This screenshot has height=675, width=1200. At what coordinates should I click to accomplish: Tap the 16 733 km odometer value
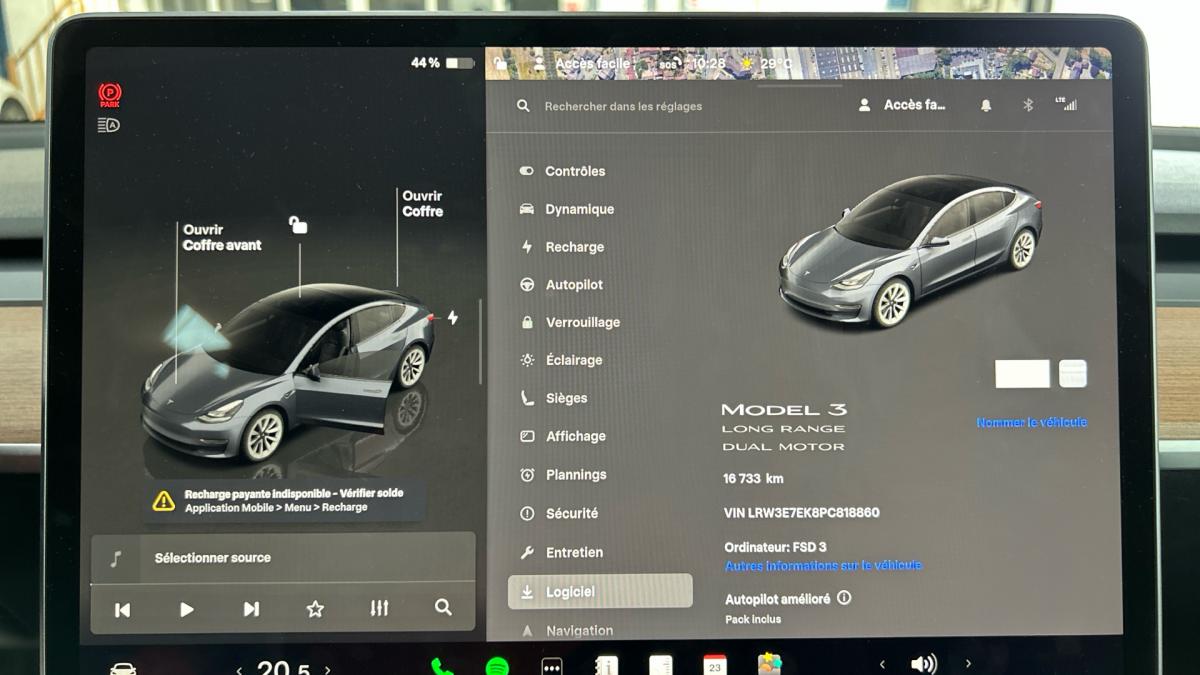coord(754,479)
